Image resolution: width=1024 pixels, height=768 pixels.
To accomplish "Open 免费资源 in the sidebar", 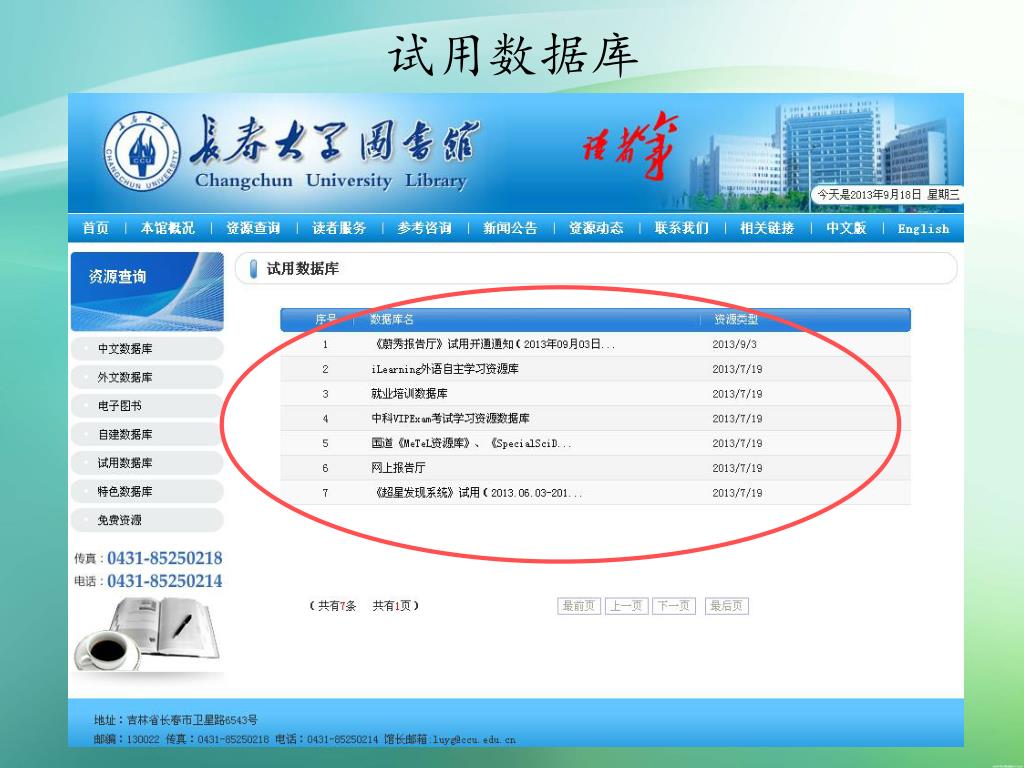I will [x=147, y=520].
